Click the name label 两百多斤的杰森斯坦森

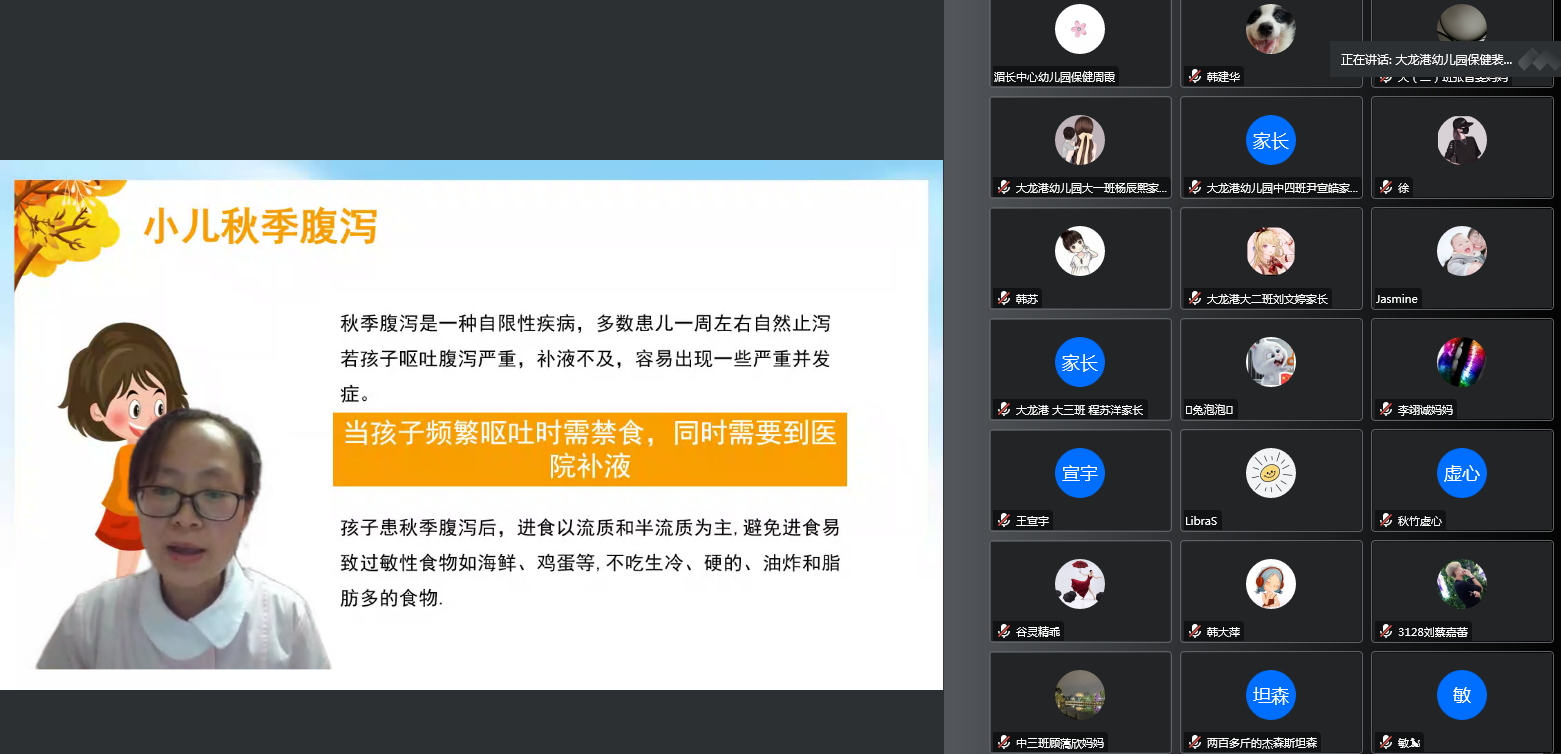[1263, 743]
